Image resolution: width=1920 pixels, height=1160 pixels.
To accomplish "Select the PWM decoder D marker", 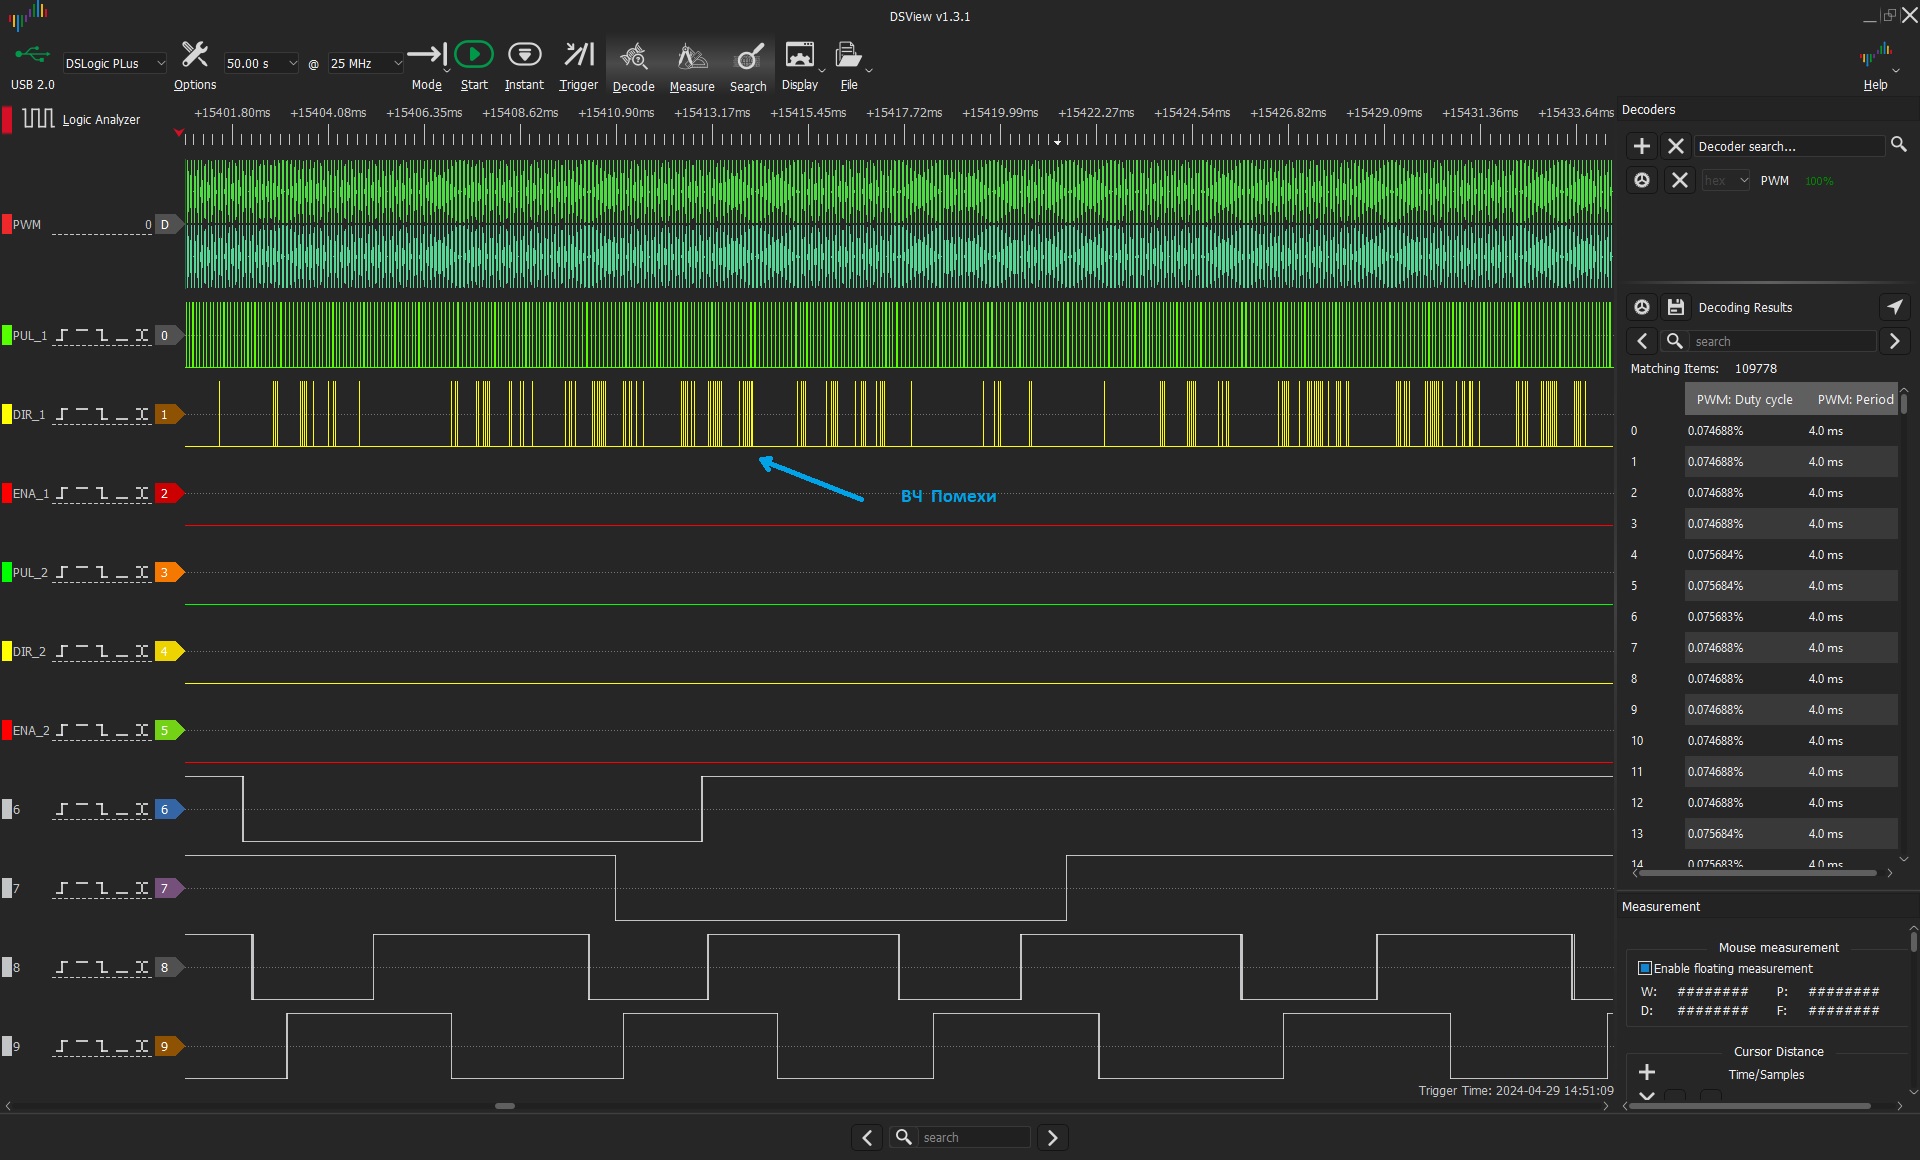I will [168, 225].
